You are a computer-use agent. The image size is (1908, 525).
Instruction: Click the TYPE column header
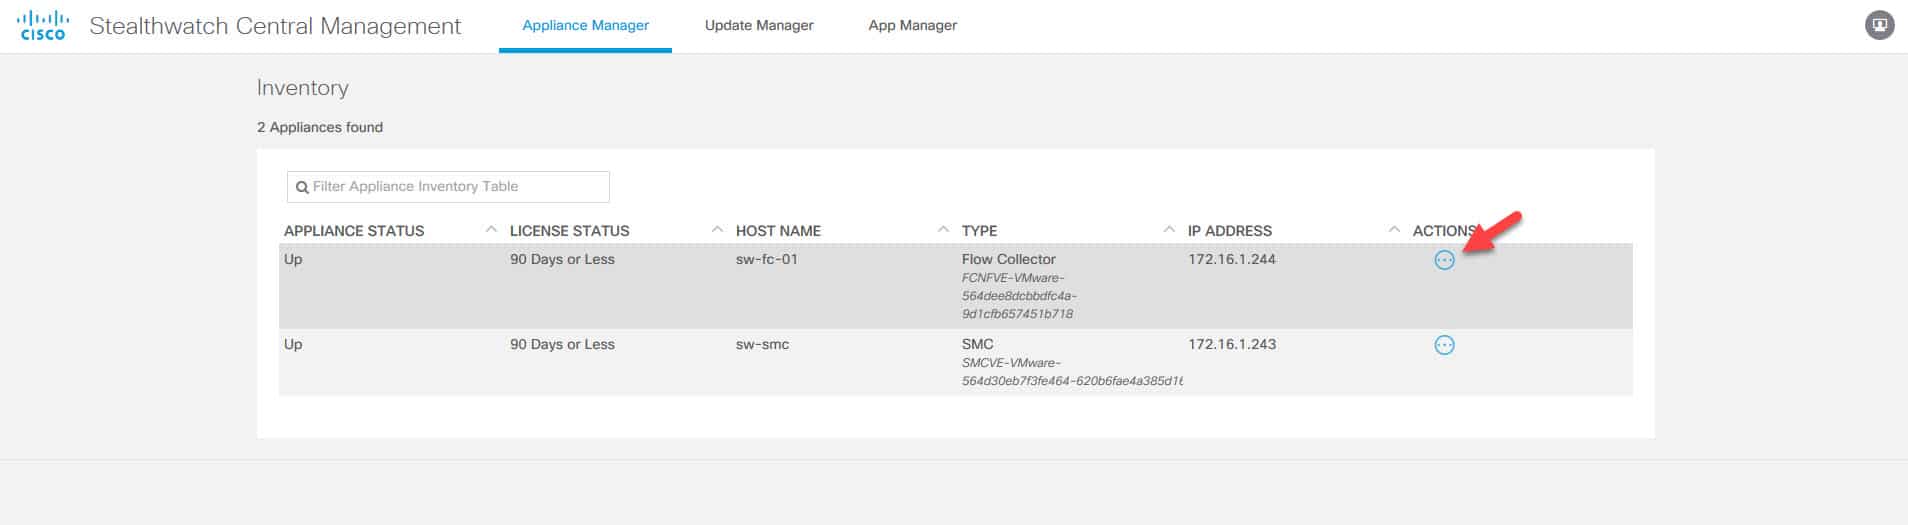[x=979, y=231]
